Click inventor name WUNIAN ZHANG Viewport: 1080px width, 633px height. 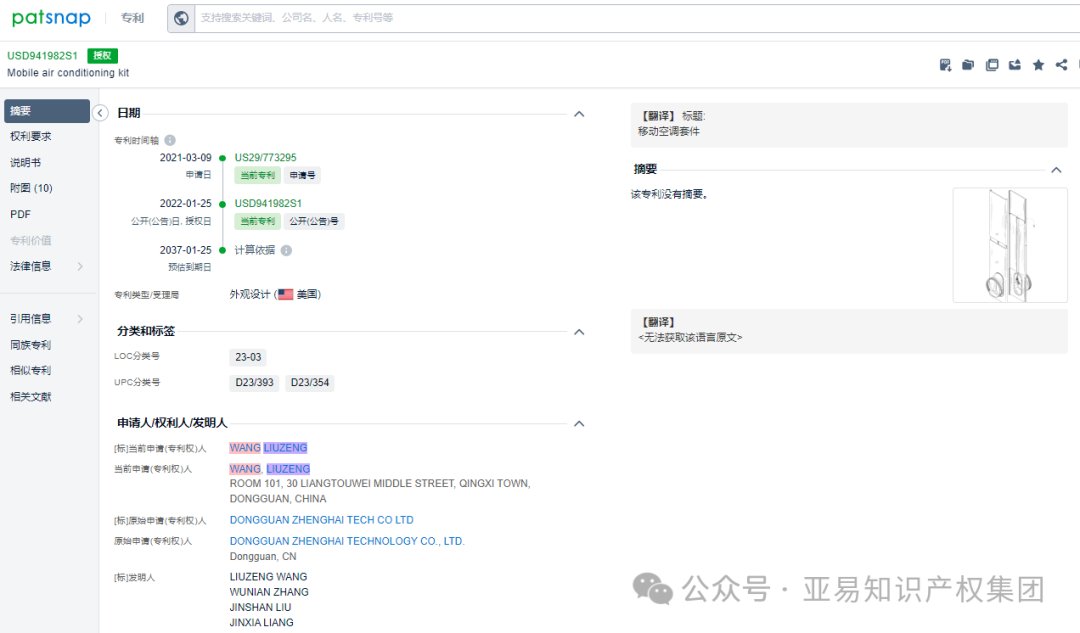click(x=269, y=592)
